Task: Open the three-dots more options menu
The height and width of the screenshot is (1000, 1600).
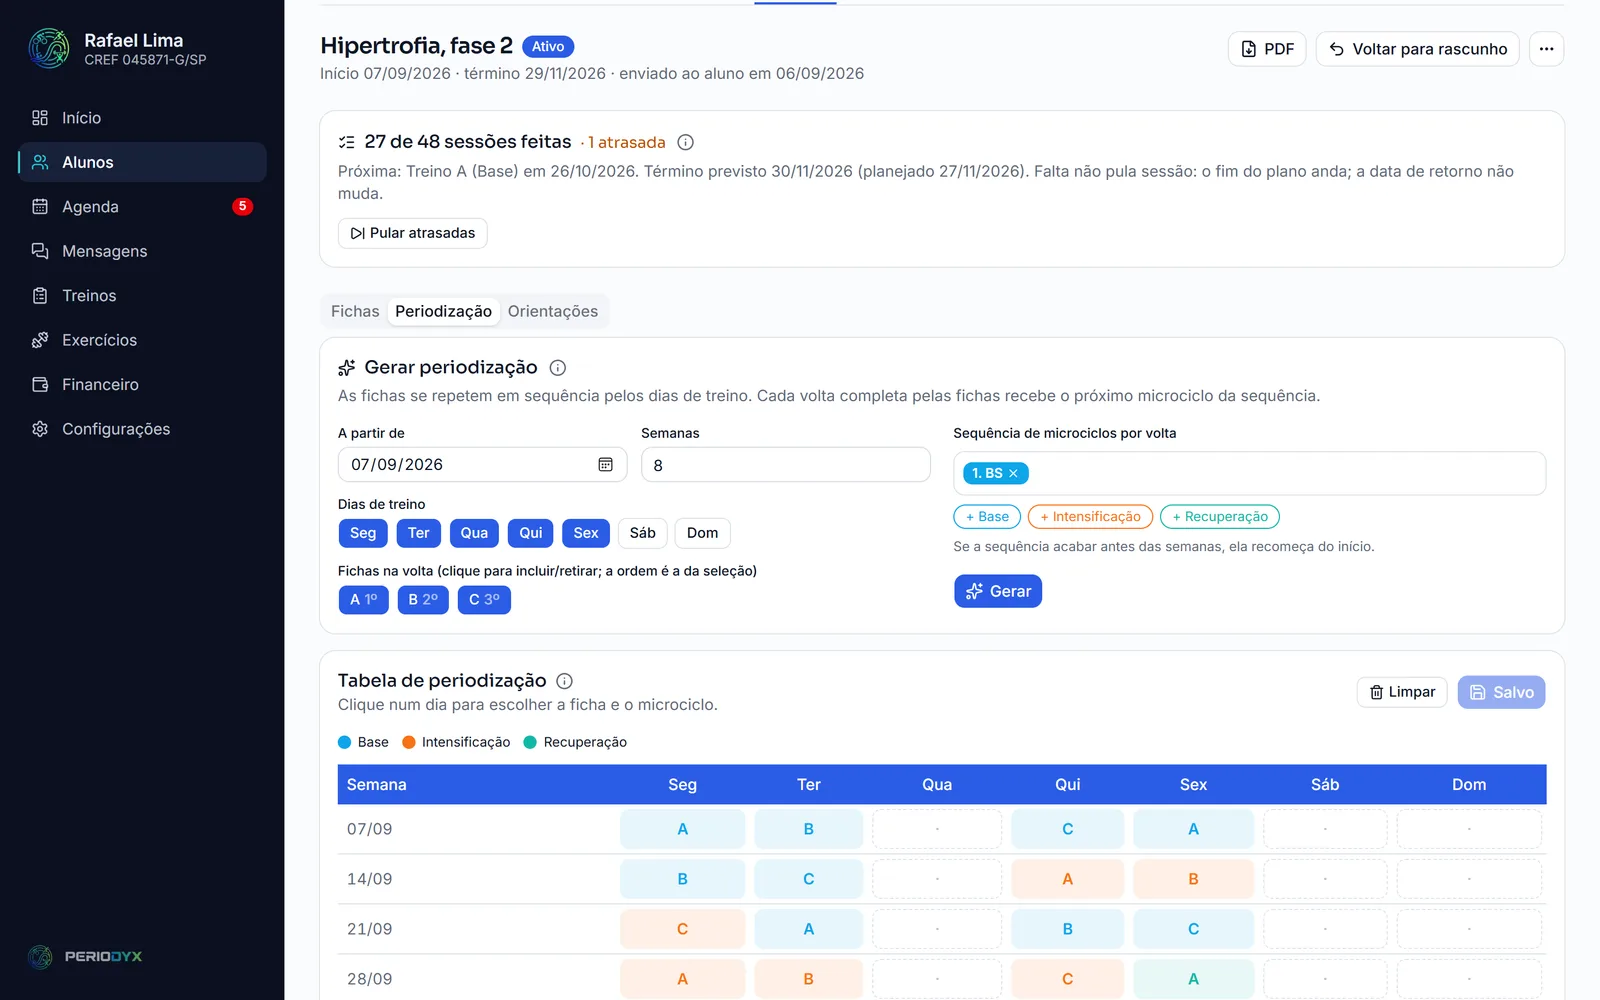Action: pos(1546,49)
